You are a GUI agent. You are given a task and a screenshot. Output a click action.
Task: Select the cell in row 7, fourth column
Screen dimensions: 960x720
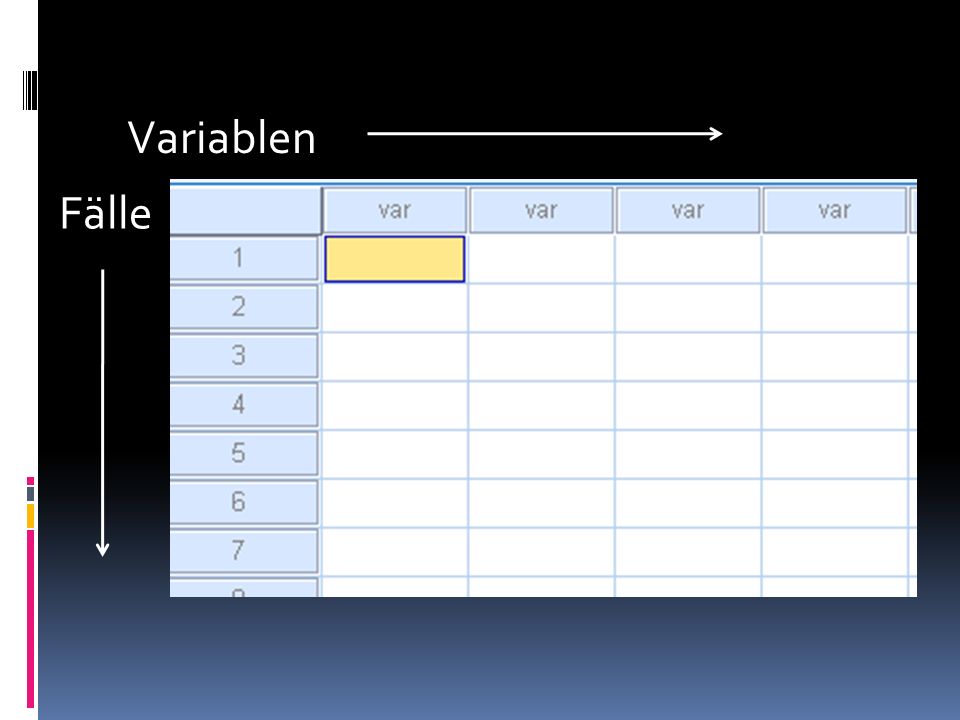835,552
